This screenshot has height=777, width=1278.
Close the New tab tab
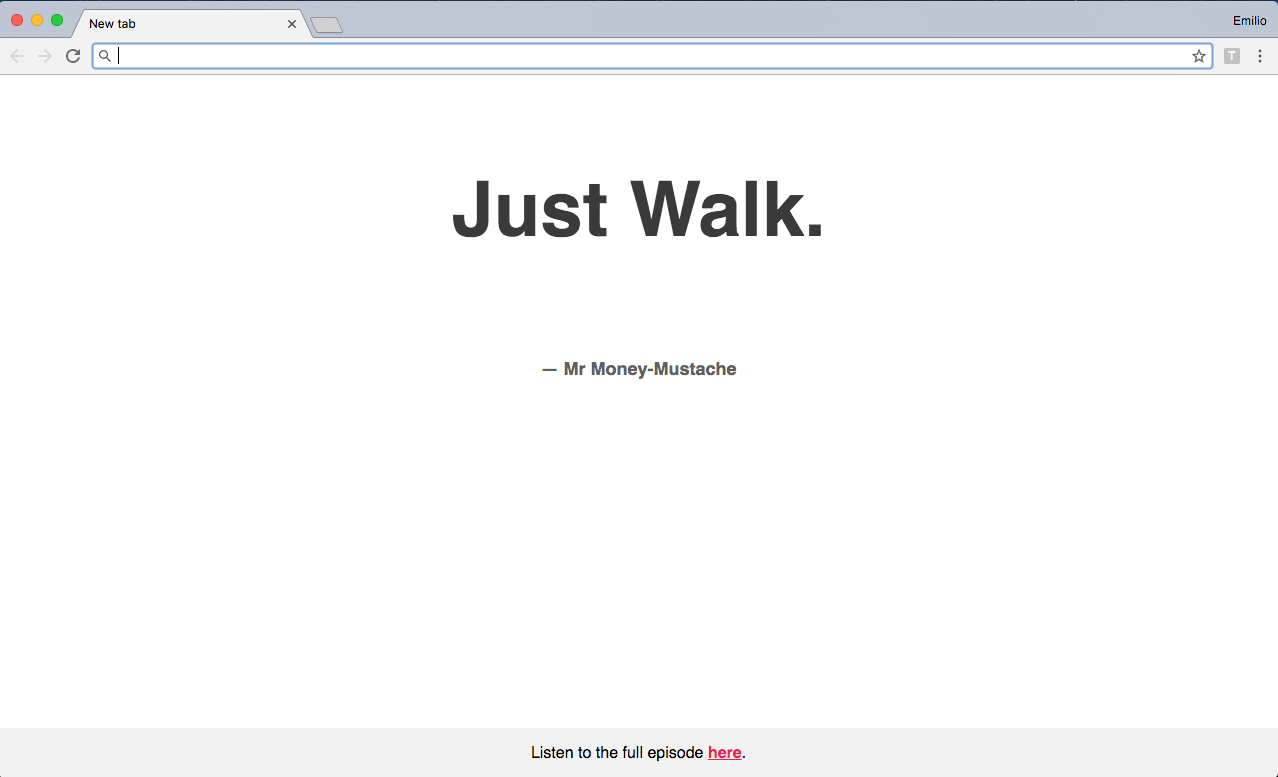point(292,24)
